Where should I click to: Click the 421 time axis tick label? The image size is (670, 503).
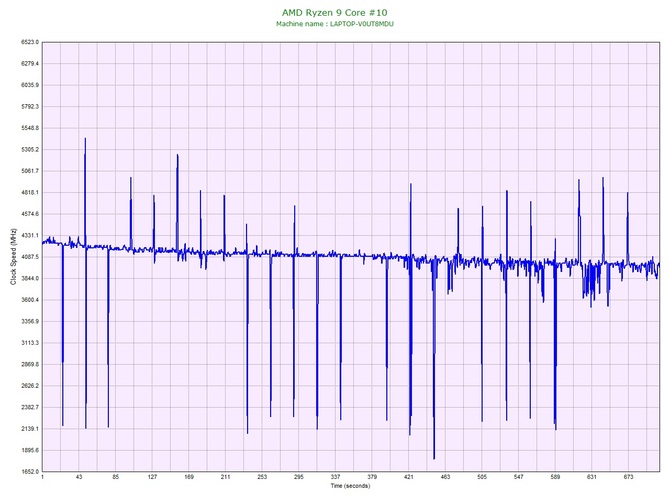click(x=409, y=477)
